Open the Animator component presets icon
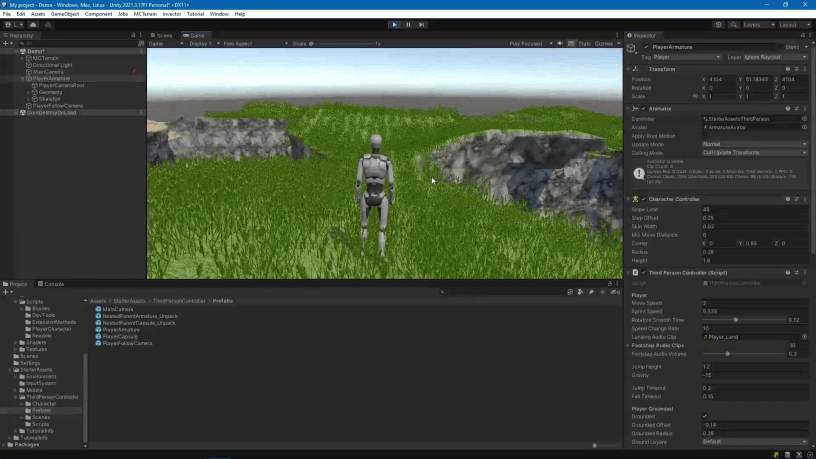 [x=796, y=109]
